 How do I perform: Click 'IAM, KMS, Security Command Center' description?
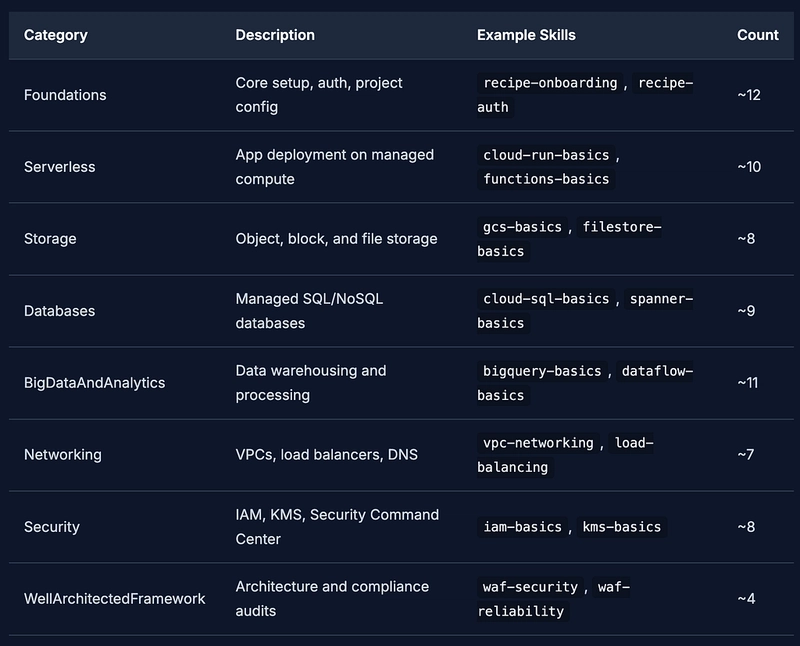click(x=337, y=527)
